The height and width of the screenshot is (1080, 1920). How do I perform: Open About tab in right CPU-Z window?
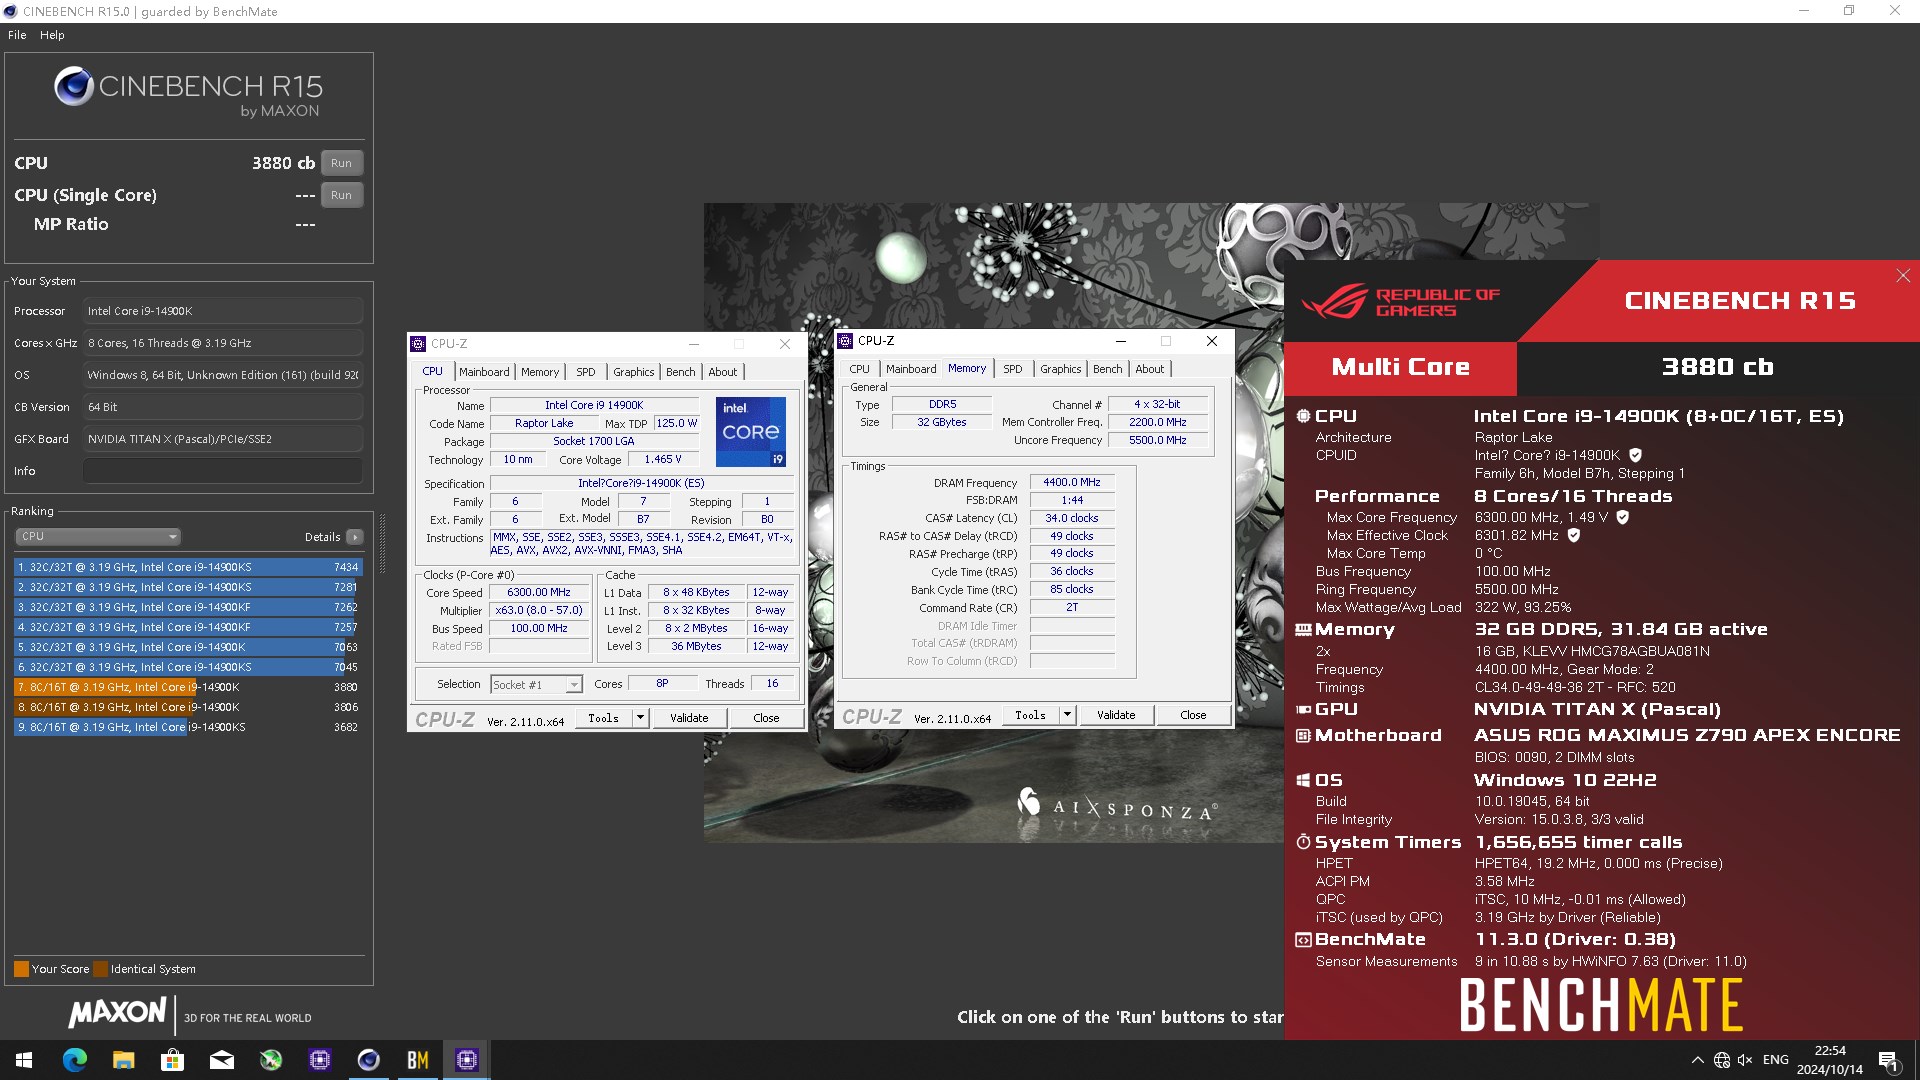pyautogui.click(x=1150, y=369)
